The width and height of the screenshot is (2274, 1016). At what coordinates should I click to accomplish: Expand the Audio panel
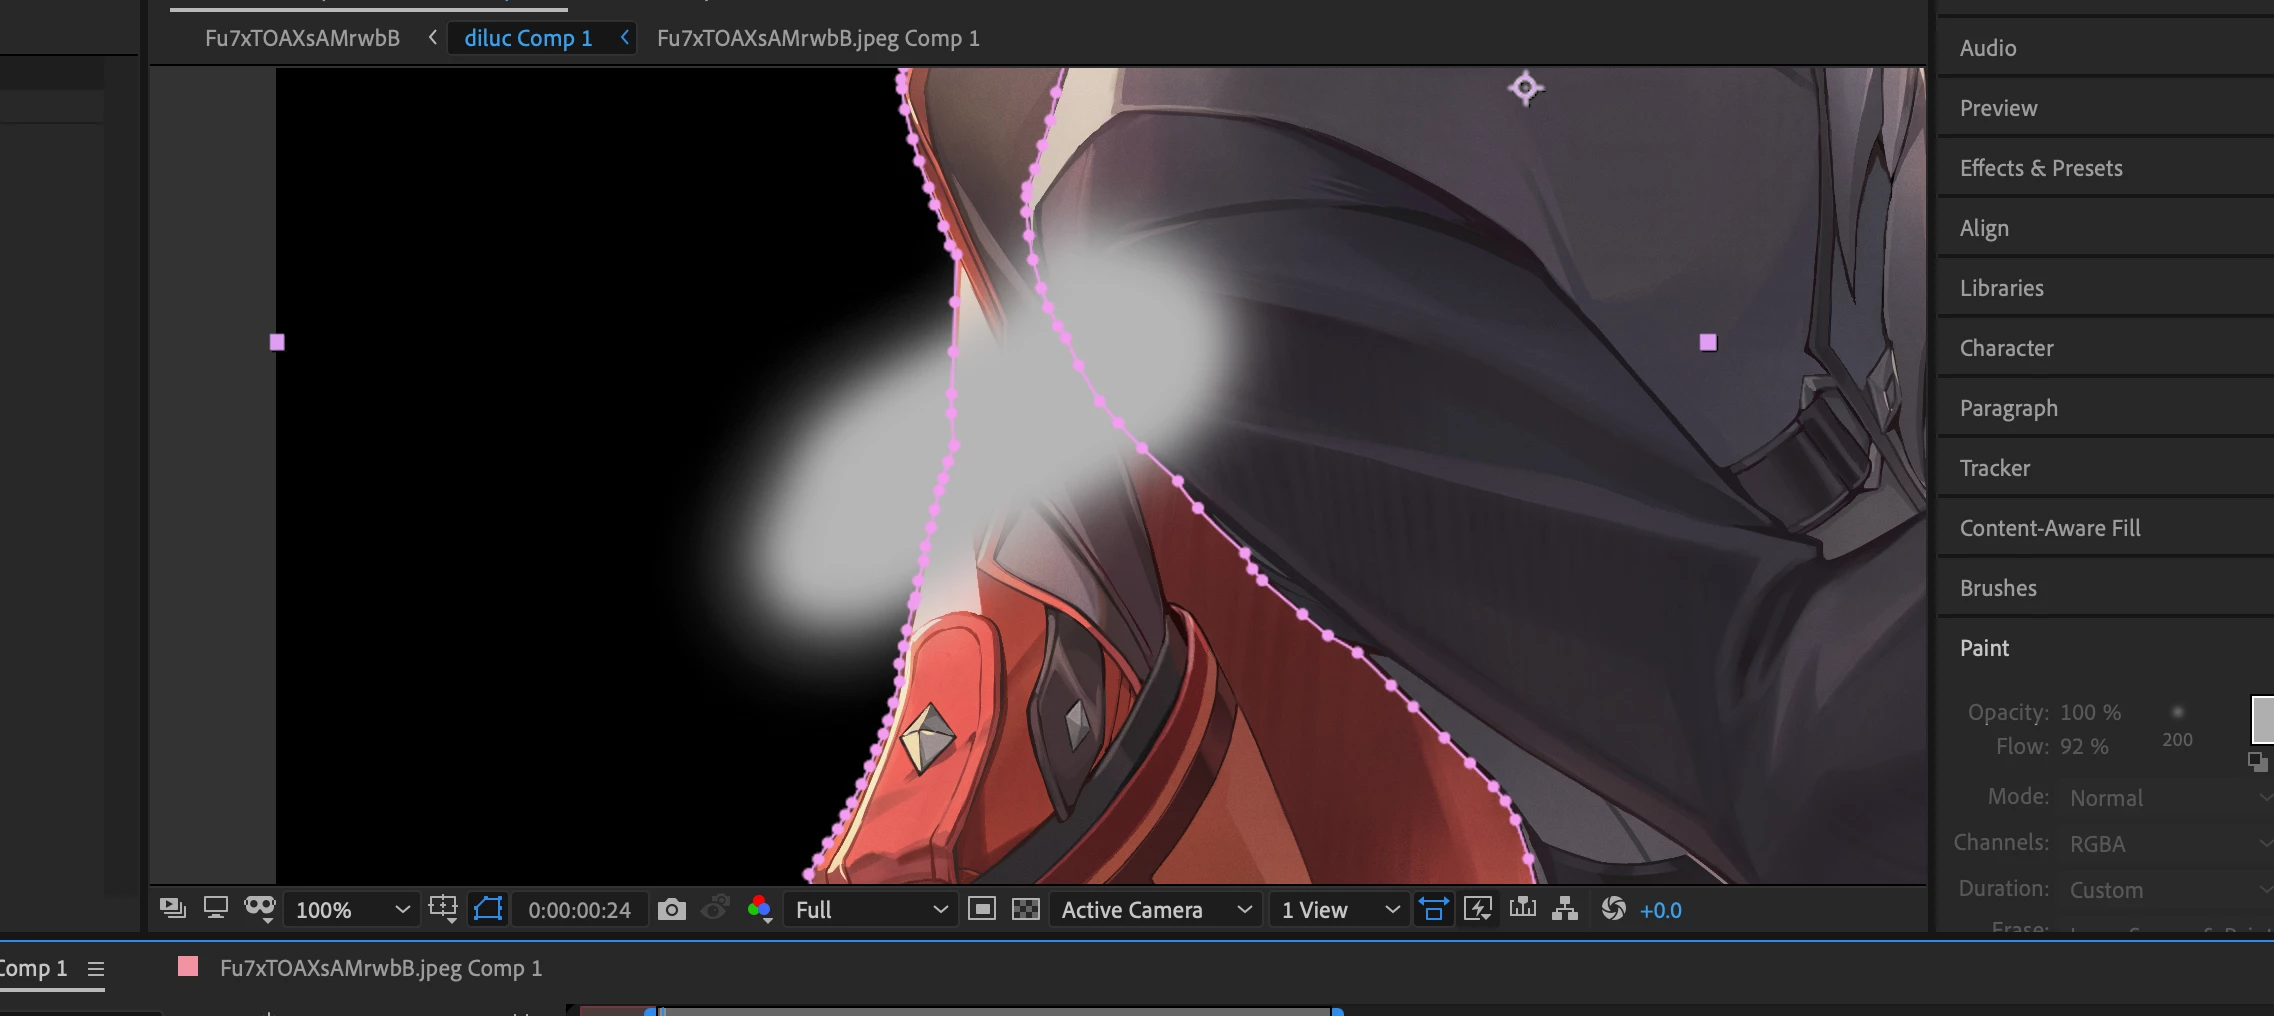coord(2105,48)
